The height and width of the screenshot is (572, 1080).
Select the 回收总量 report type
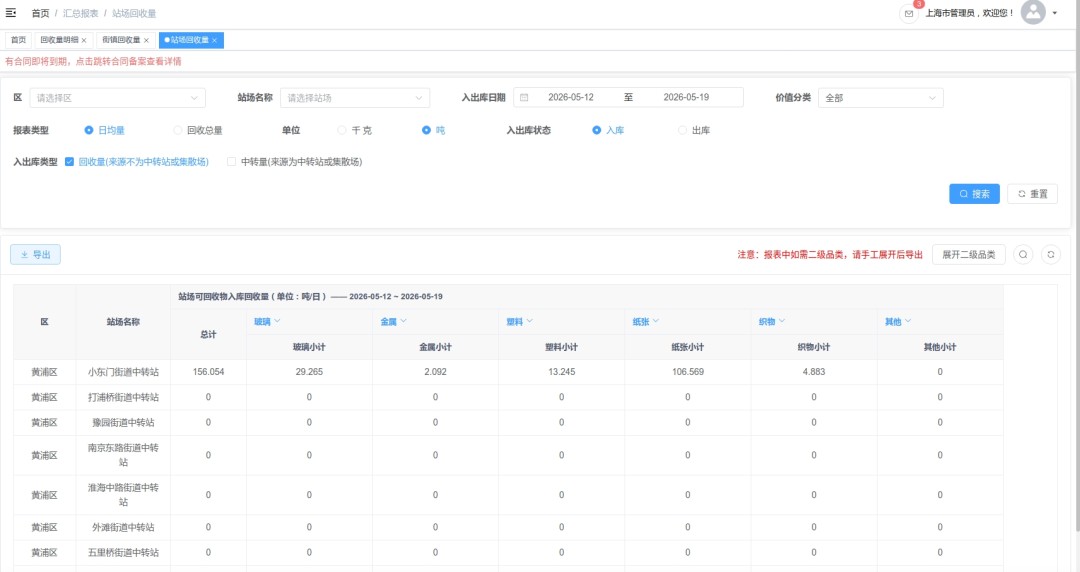[x=198, y=130]
